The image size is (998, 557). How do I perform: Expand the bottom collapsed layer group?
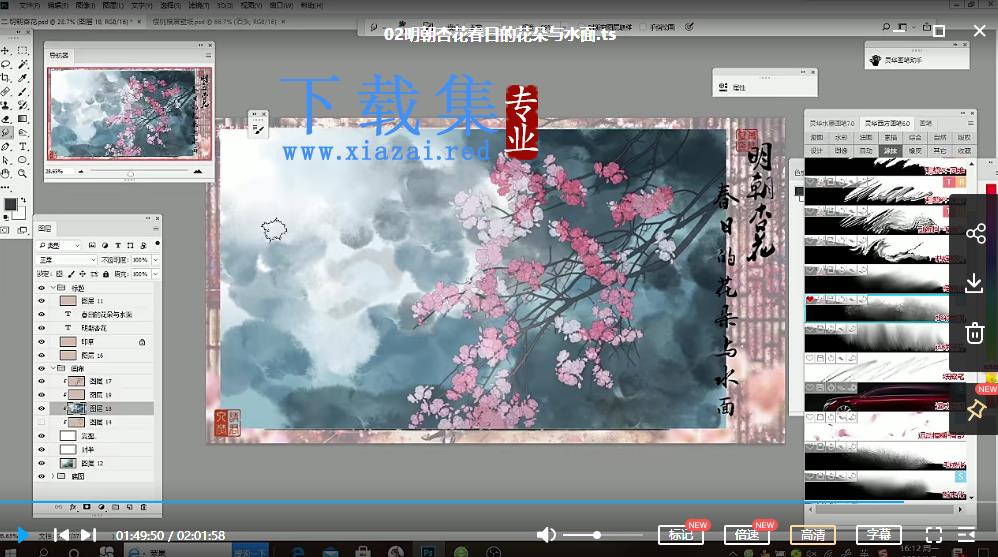click(53, 476)
